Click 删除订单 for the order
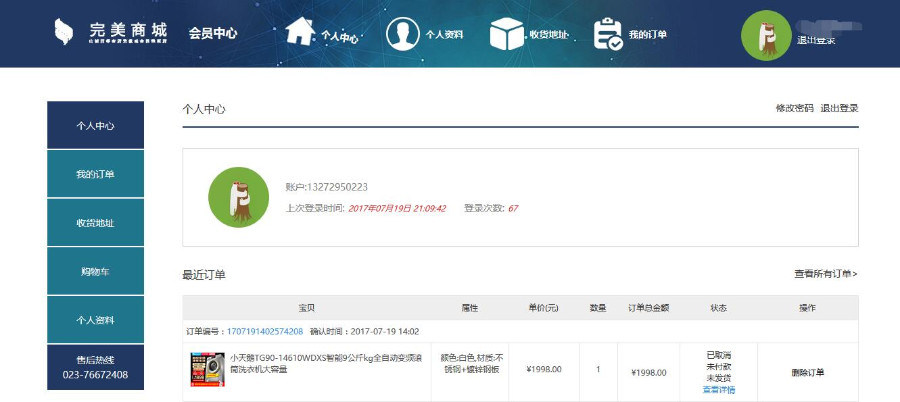 (808, 373)
